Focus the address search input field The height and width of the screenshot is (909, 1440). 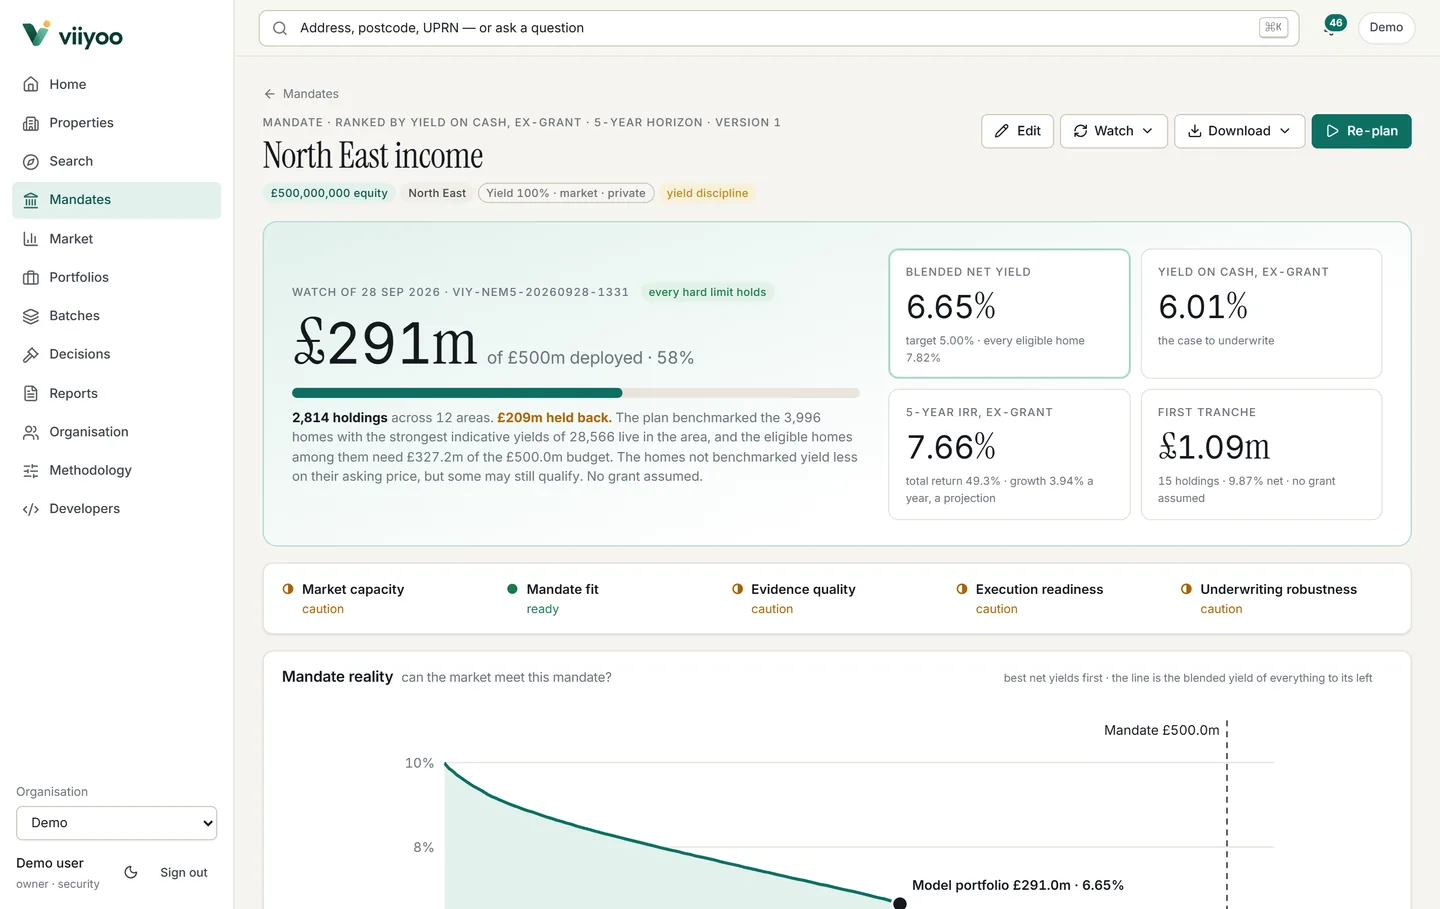point(779,28)
